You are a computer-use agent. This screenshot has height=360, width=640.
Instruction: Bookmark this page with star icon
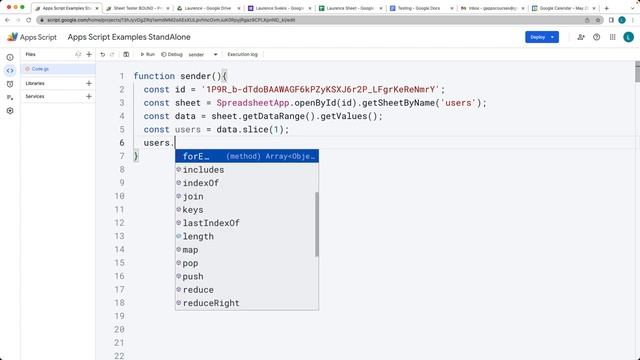click(598, 20)
